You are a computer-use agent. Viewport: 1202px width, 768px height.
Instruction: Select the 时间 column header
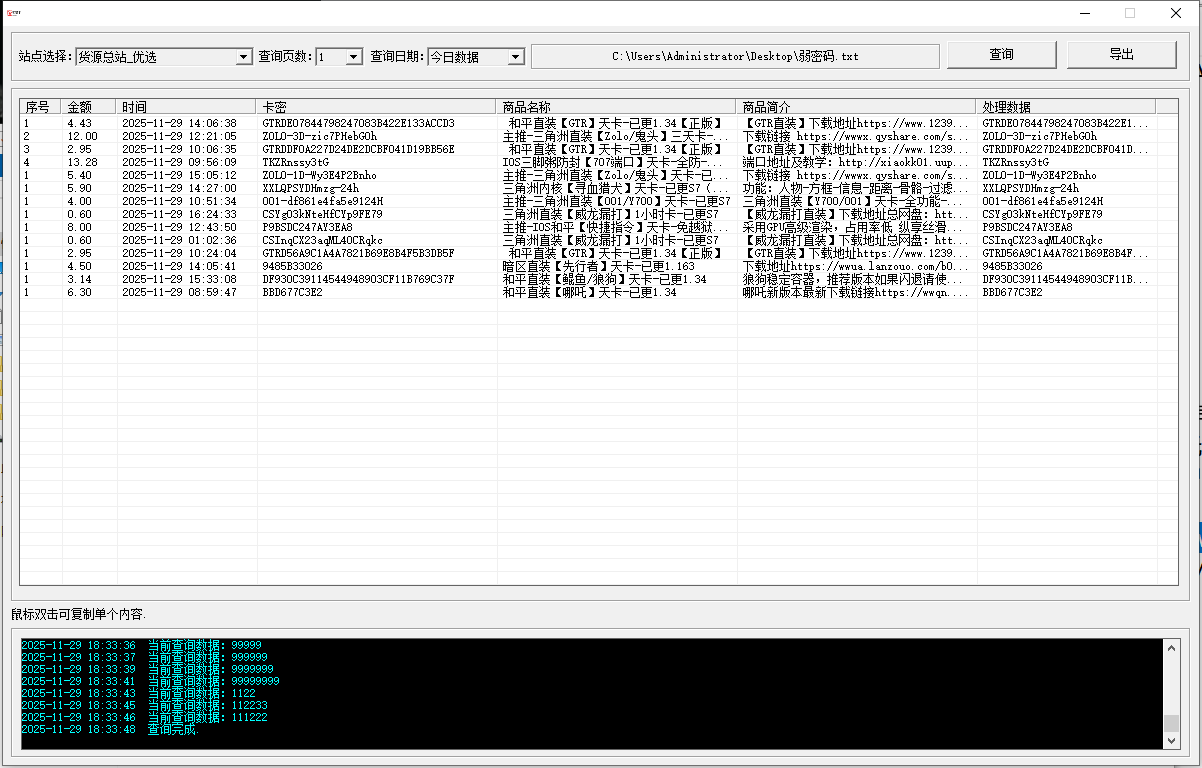[186, 106]
